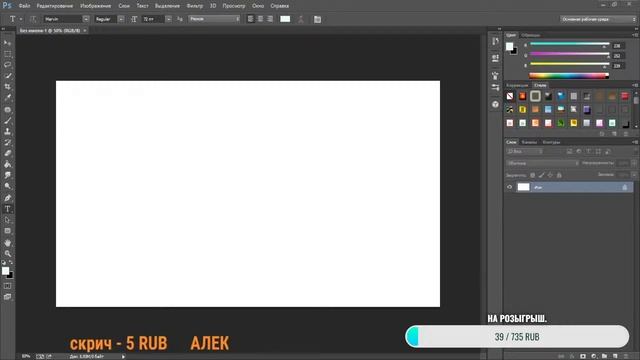Screen dimensions: 640x360
Task: Open the layer blend mode dropdown
Action: [542, 163]
